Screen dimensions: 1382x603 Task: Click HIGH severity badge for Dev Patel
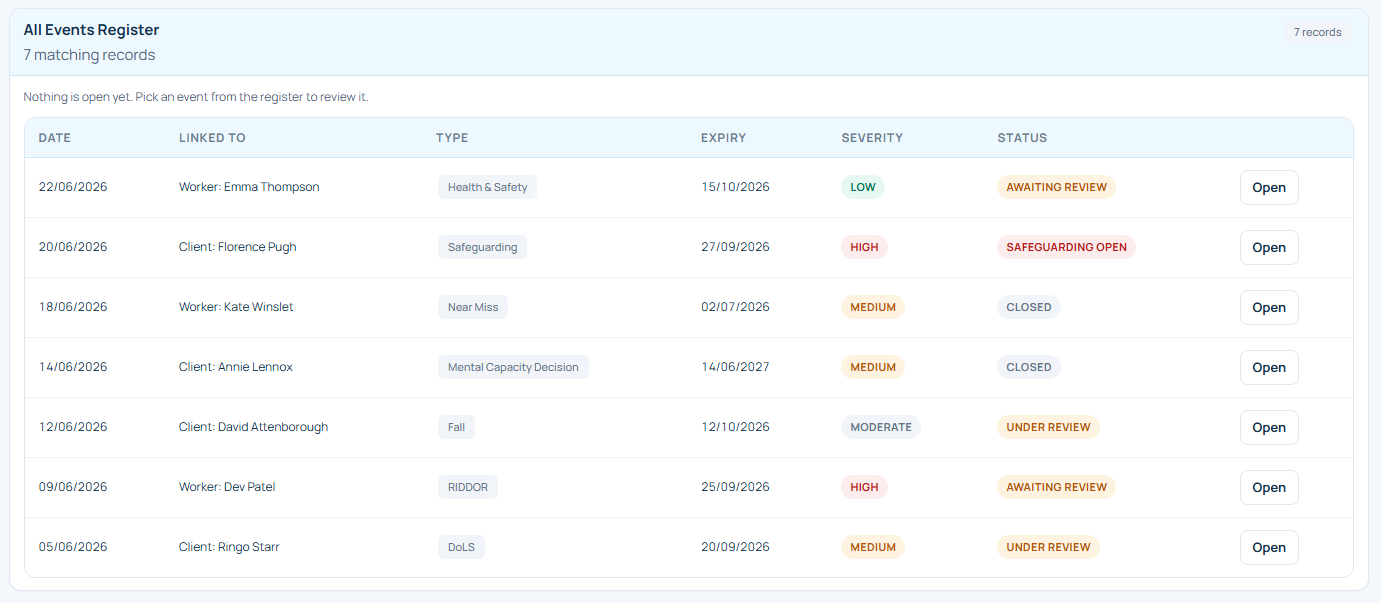864,487
